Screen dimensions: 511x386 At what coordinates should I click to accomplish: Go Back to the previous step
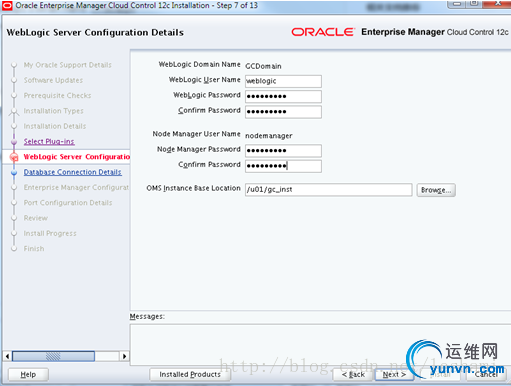pos(353,375)
